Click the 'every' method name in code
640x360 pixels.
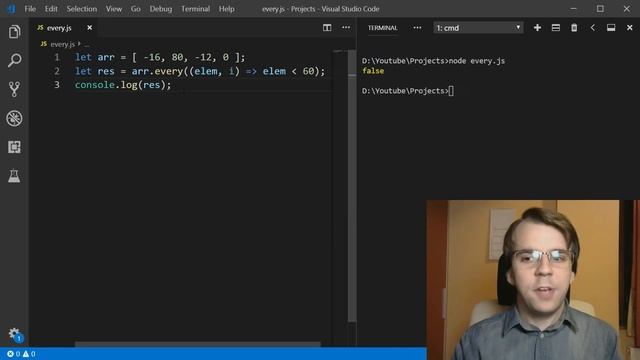click(168, 71)
